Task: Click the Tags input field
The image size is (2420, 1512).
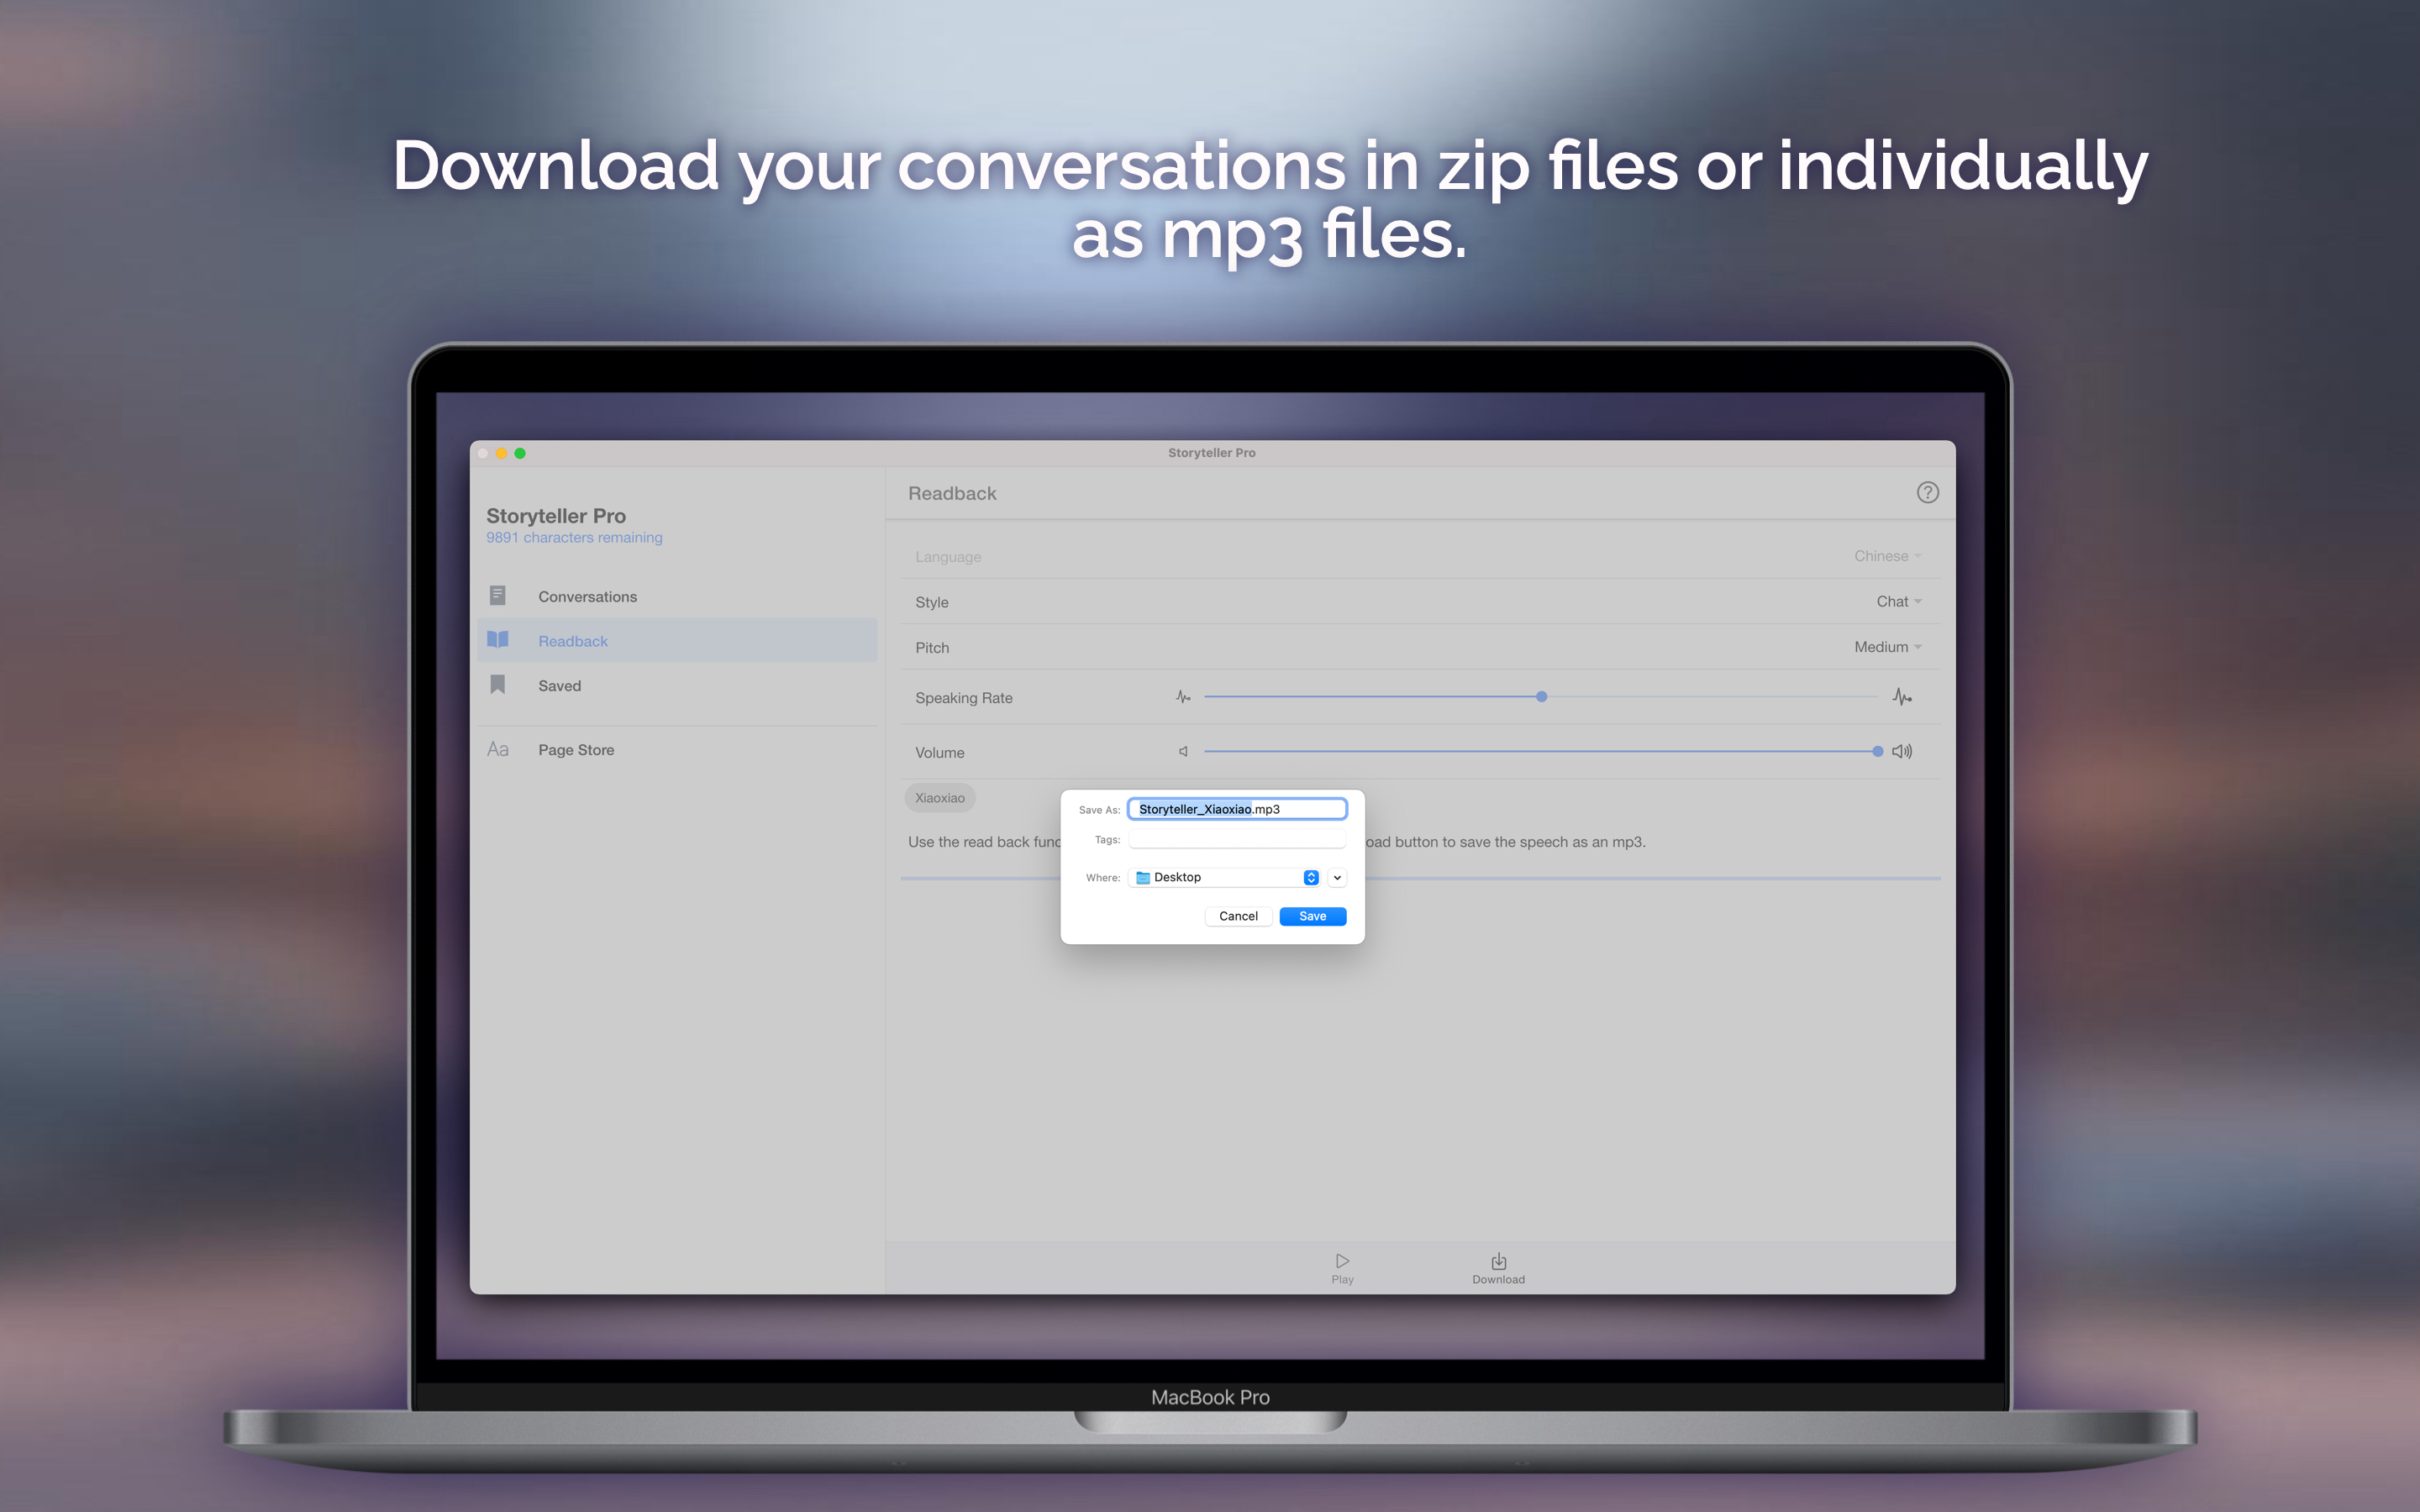Action: [1236, 840]
